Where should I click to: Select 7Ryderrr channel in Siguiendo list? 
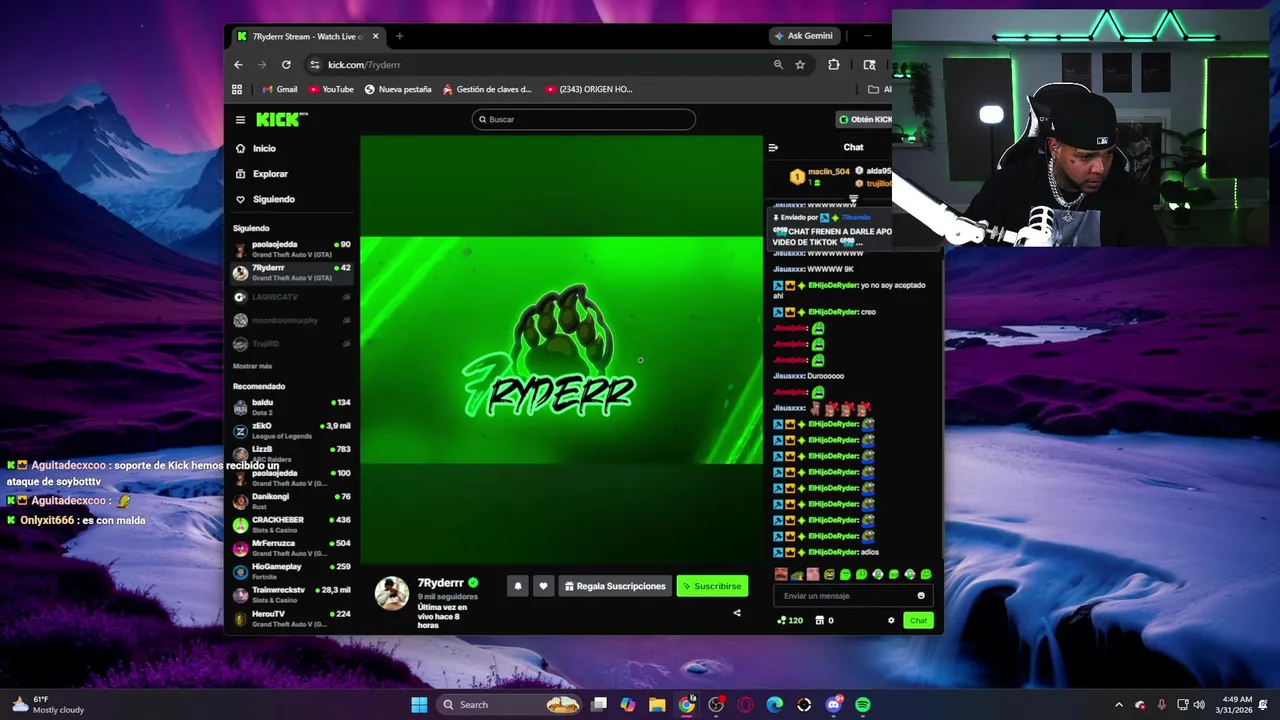(x=292, y=272)
